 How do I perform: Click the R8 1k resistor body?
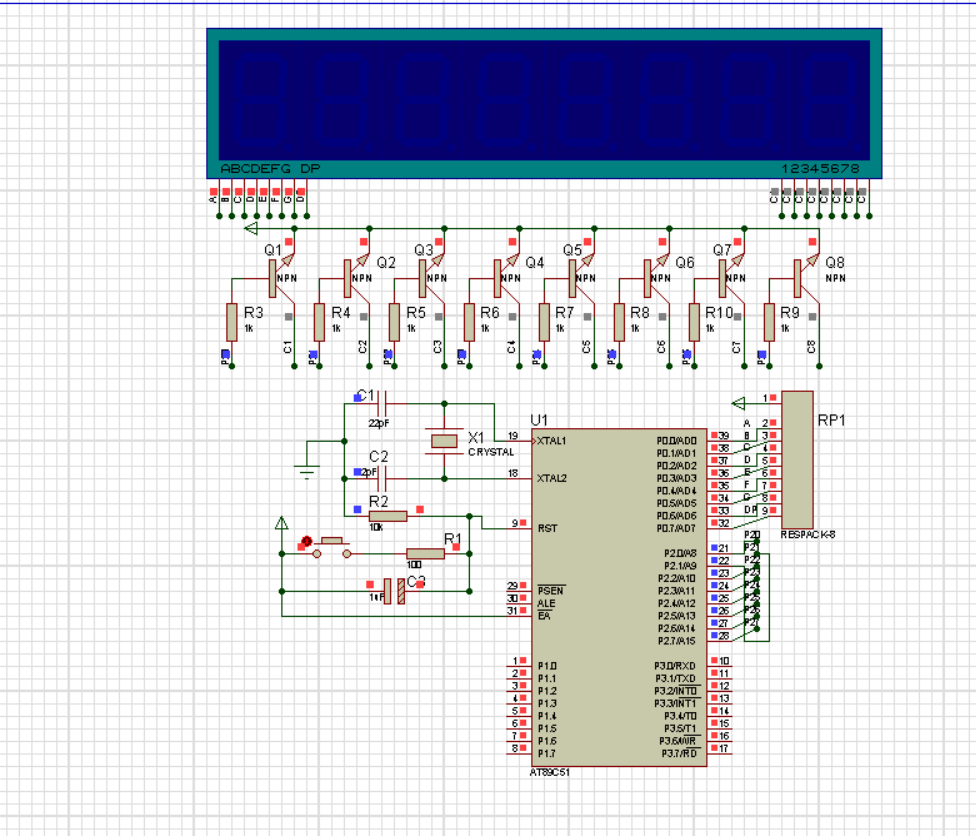619,322
